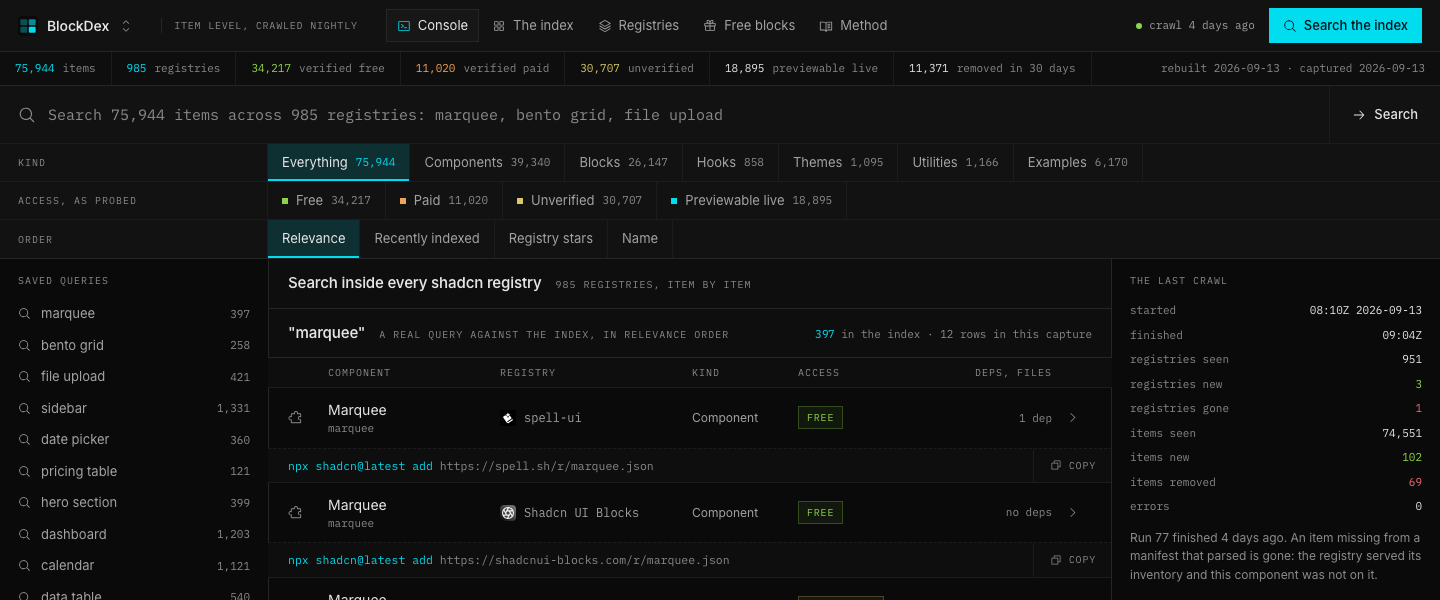This screenshot has height=600, width=1440.
Task: Sort results by Registry stars
Action: pos(551,238)
